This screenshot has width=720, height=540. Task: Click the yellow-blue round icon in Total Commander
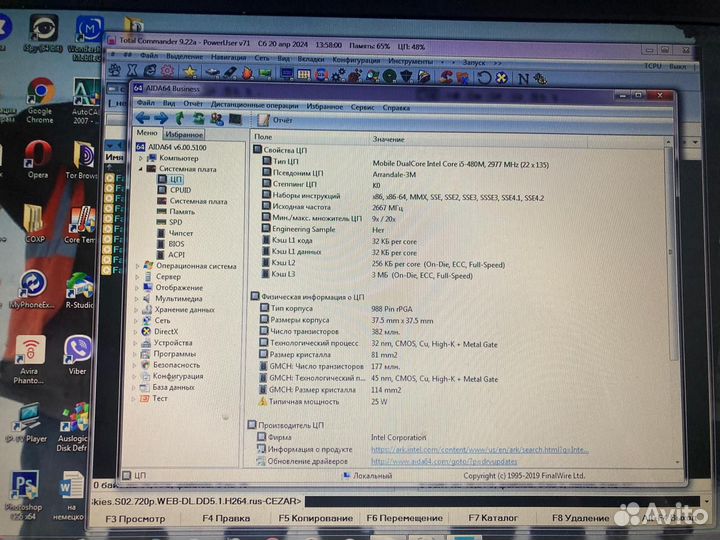point(501,78)
